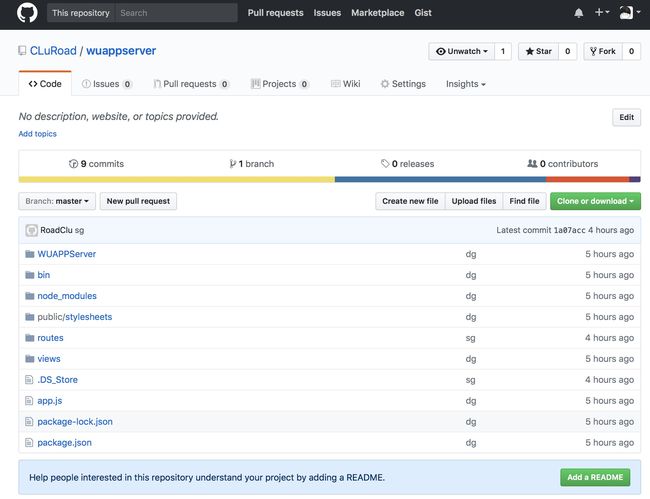
Task: Open the package.json file
Action: (64, 443)
